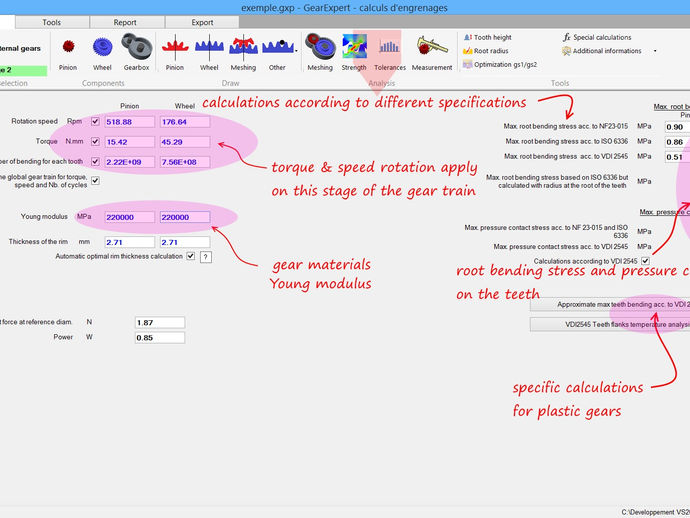Switch to the Tools tab

52,22
